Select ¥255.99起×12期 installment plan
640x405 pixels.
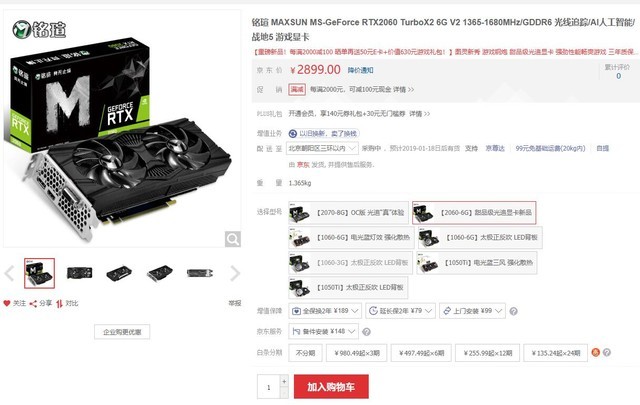click(488, 353)
